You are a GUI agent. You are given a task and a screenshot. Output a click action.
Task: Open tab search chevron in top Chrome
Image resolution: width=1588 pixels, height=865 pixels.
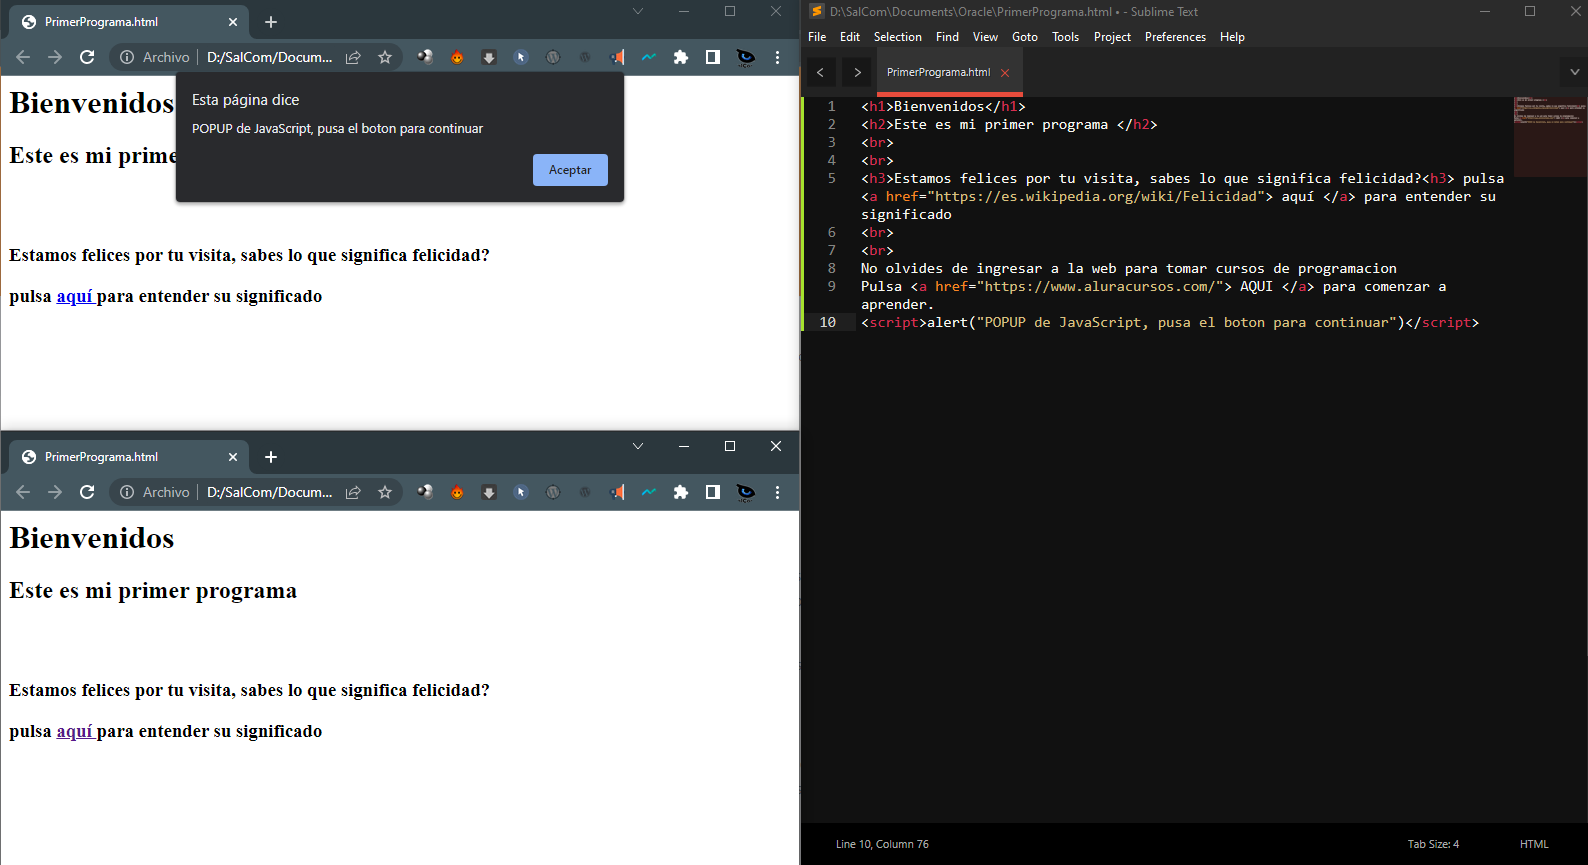pyautogui.click(x=638, y=11)
